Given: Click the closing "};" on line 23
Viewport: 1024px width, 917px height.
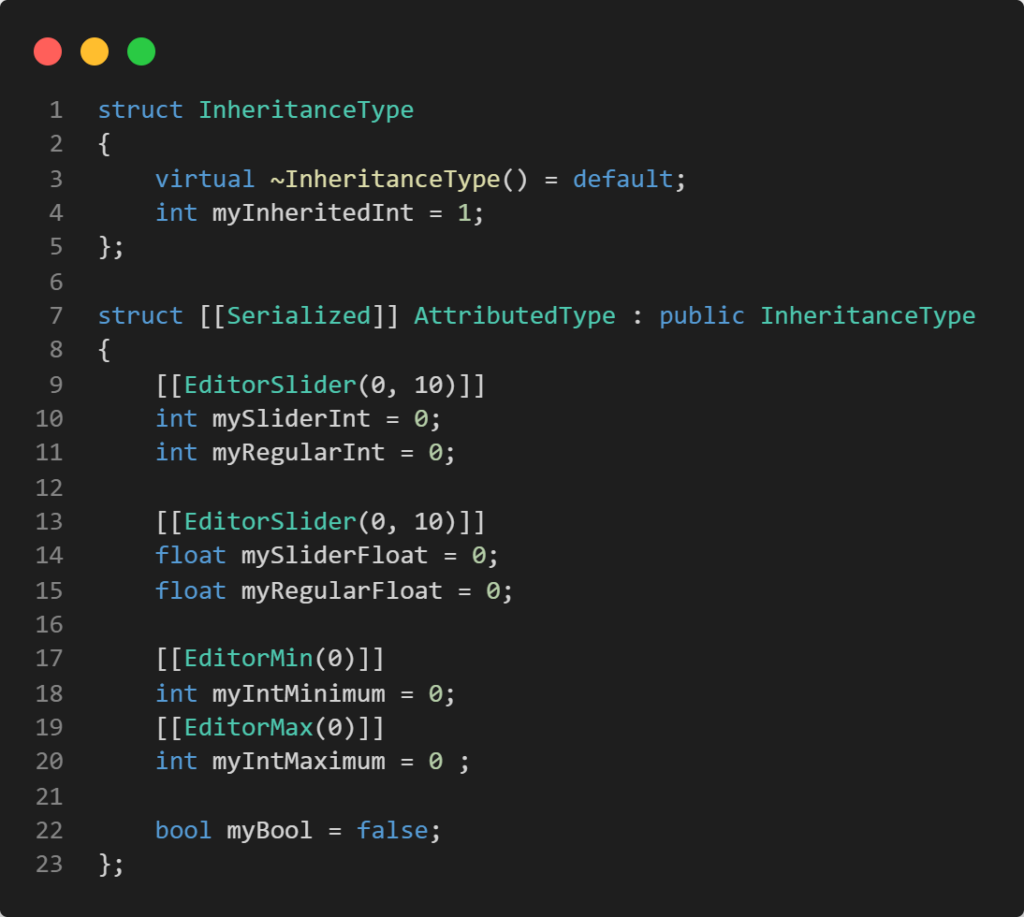Looking at the screenshot, I should coord(110,865).
